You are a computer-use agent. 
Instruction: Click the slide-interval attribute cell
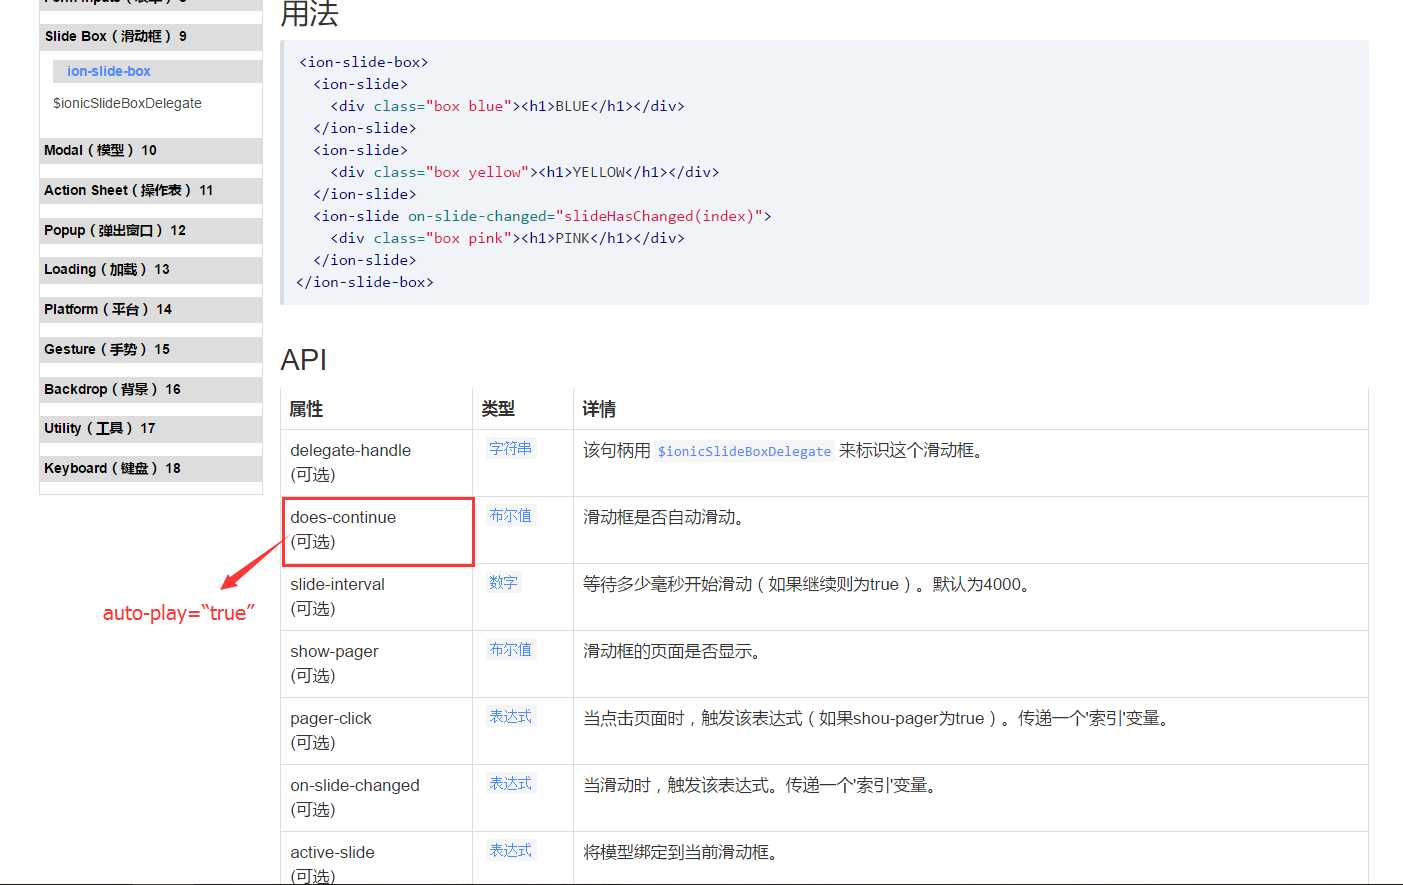376,597
